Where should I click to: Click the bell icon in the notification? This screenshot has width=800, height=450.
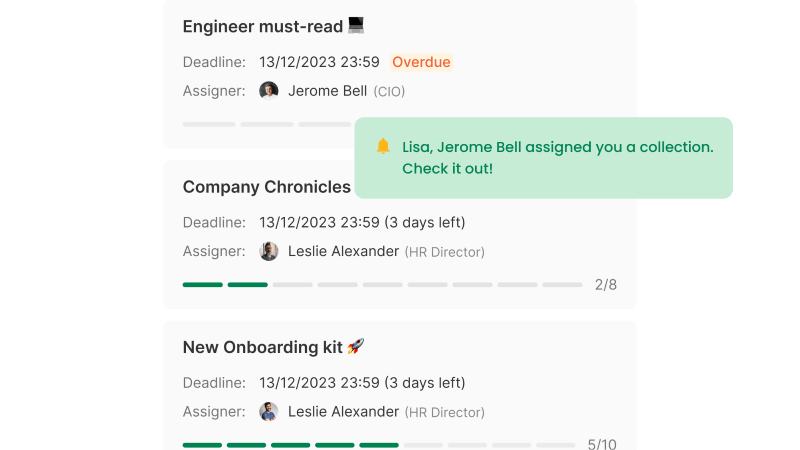[x=383, y=147]
